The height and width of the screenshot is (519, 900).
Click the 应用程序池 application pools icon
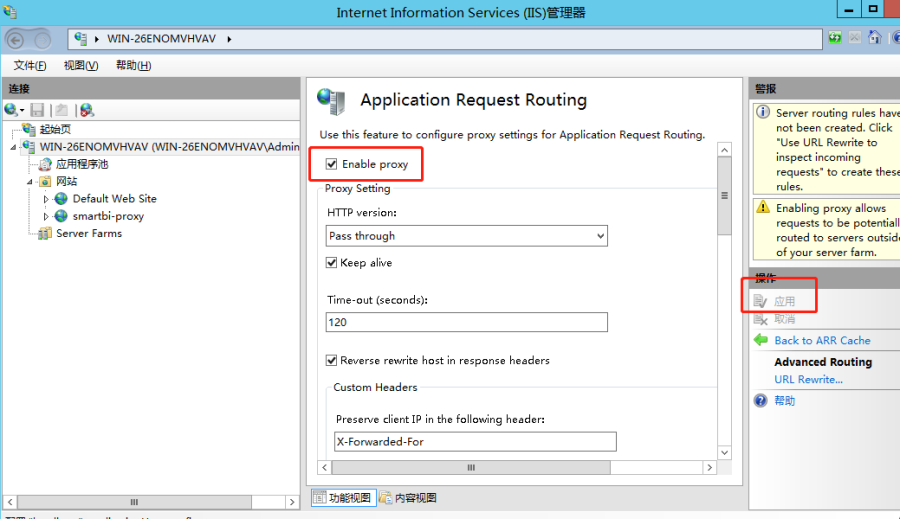click(45, 165)
